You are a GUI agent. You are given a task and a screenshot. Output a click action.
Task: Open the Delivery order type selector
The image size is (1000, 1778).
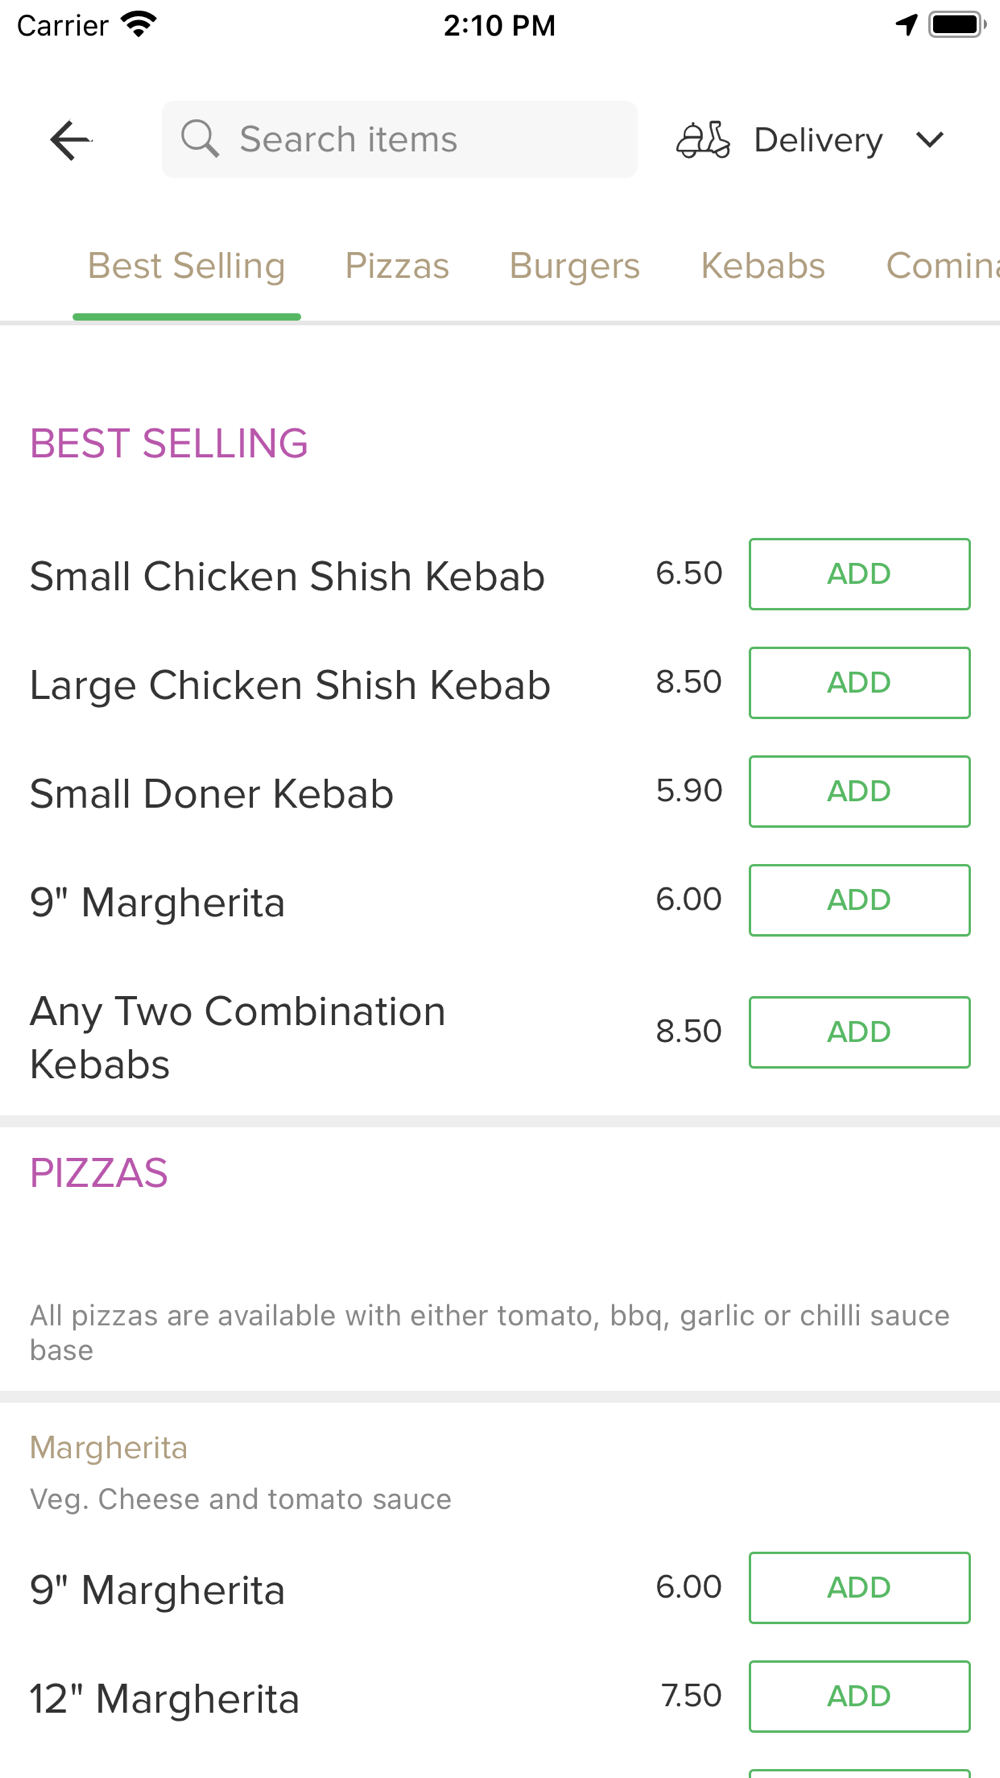pyautogui.click(x=818, y=140)
